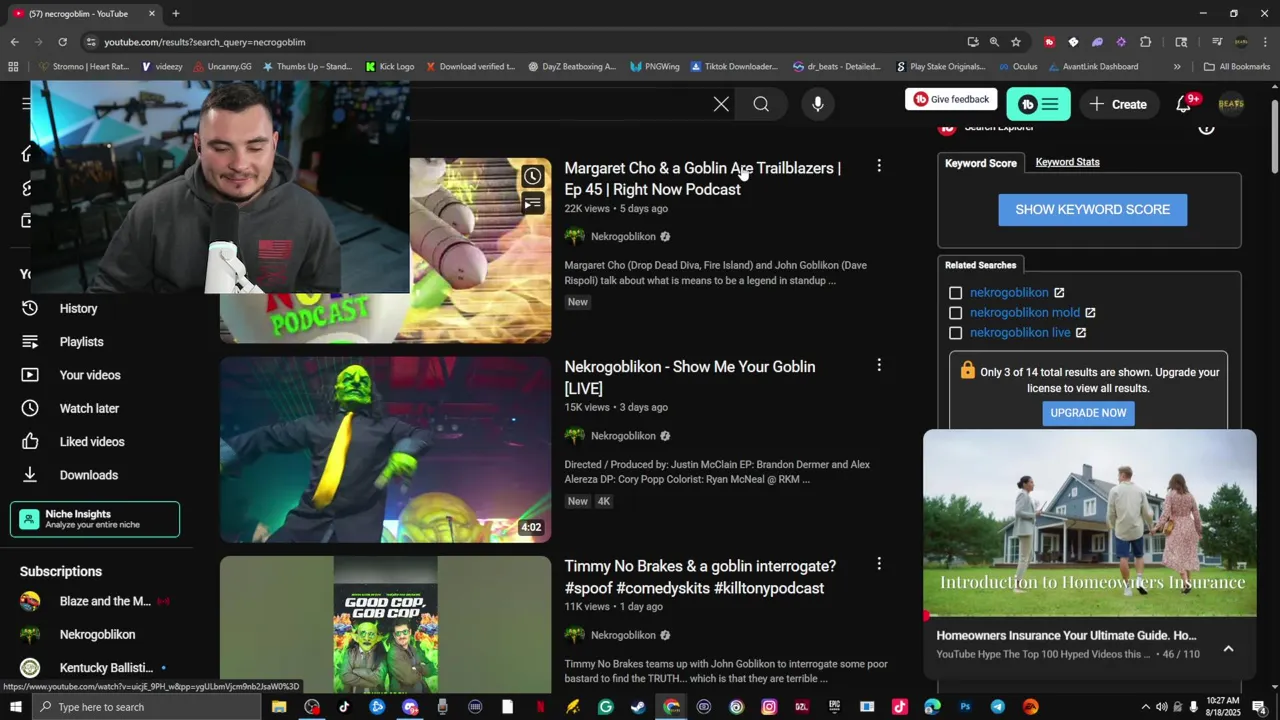Click the magnifier search button
The width and height of the screenshot is (1280, 720).
[x=761, y=104]
